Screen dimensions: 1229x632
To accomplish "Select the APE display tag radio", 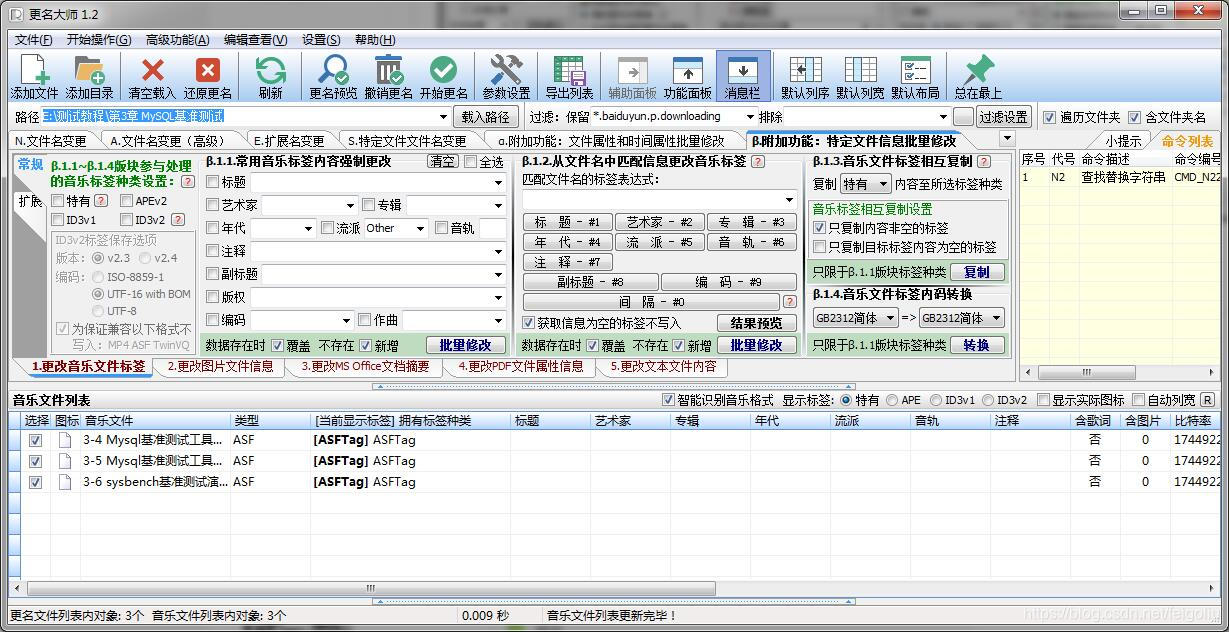I will (892, 400).
